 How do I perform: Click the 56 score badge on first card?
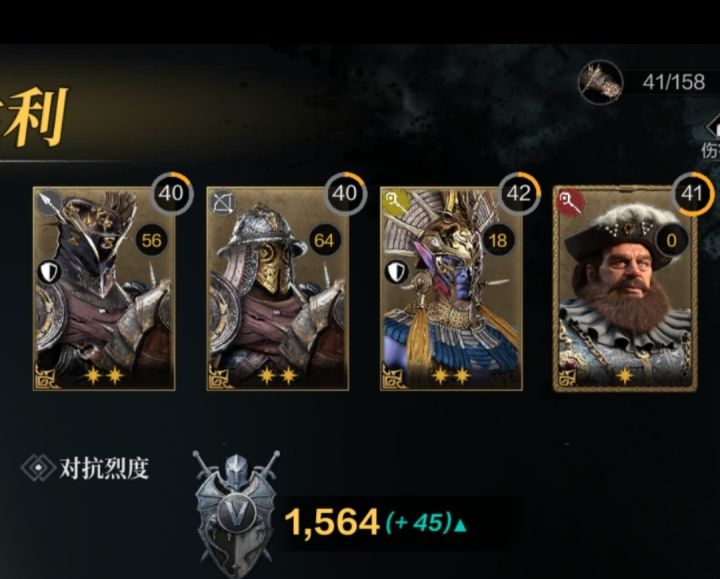pos(151,240)
